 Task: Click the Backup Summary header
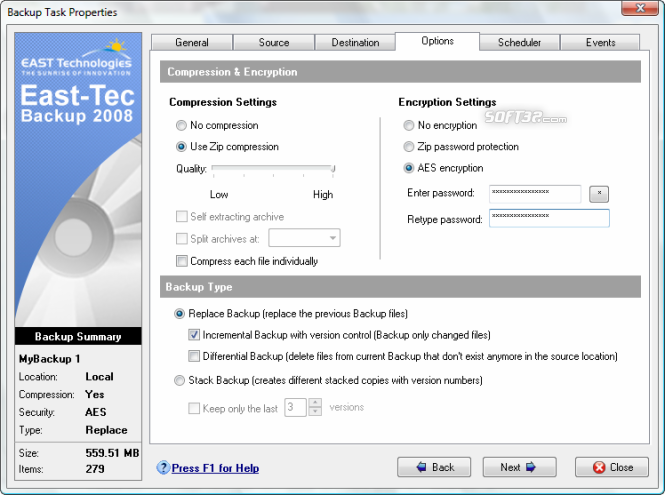78,336
